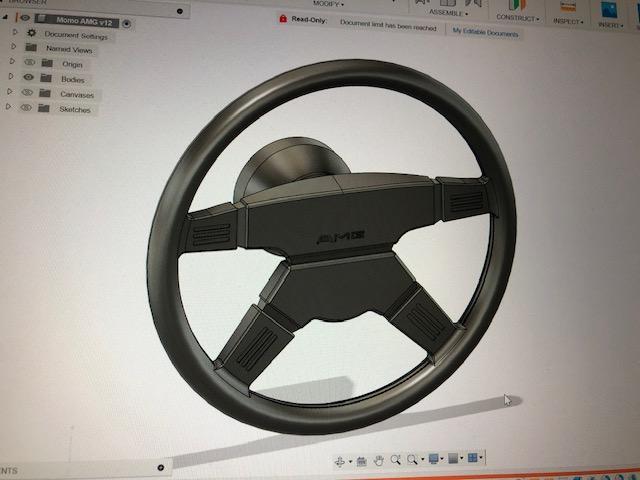Open the Look At view tool
This screenshot has height=480, width=640.
361,461
